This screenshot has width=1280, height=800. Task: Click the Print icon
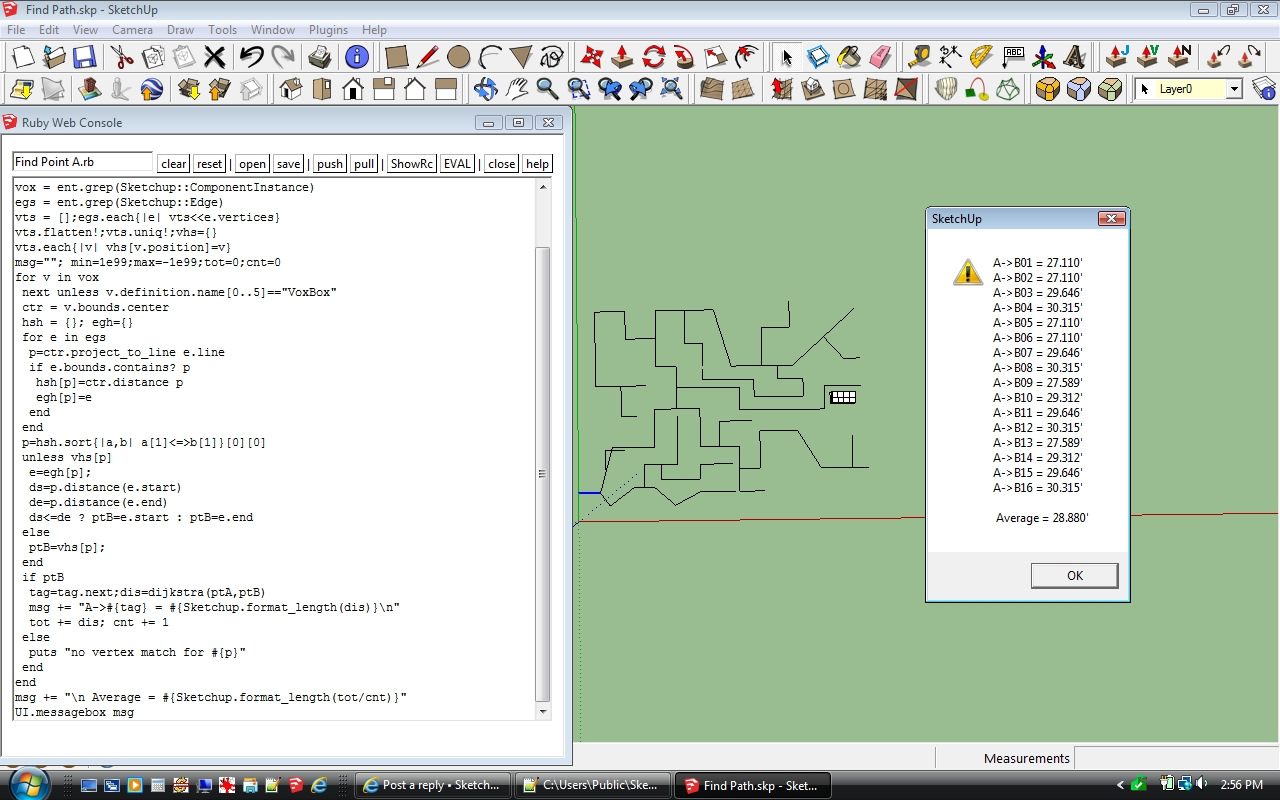click(320, 57)
